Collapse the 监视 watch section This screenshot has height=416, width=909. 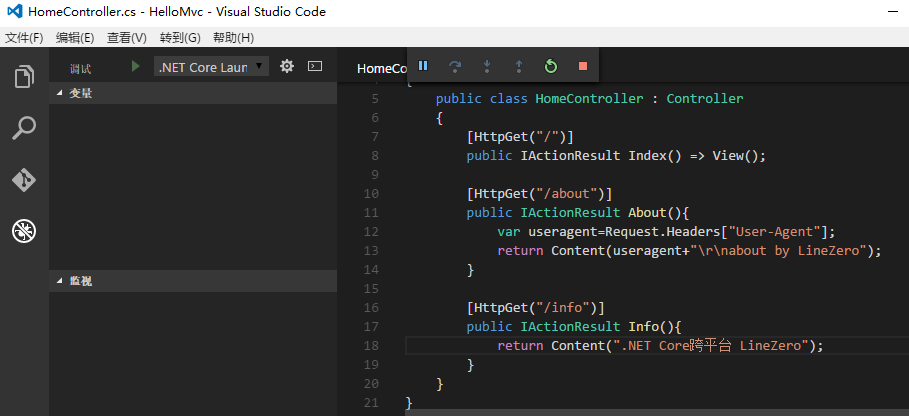click(x=193, y=281)
